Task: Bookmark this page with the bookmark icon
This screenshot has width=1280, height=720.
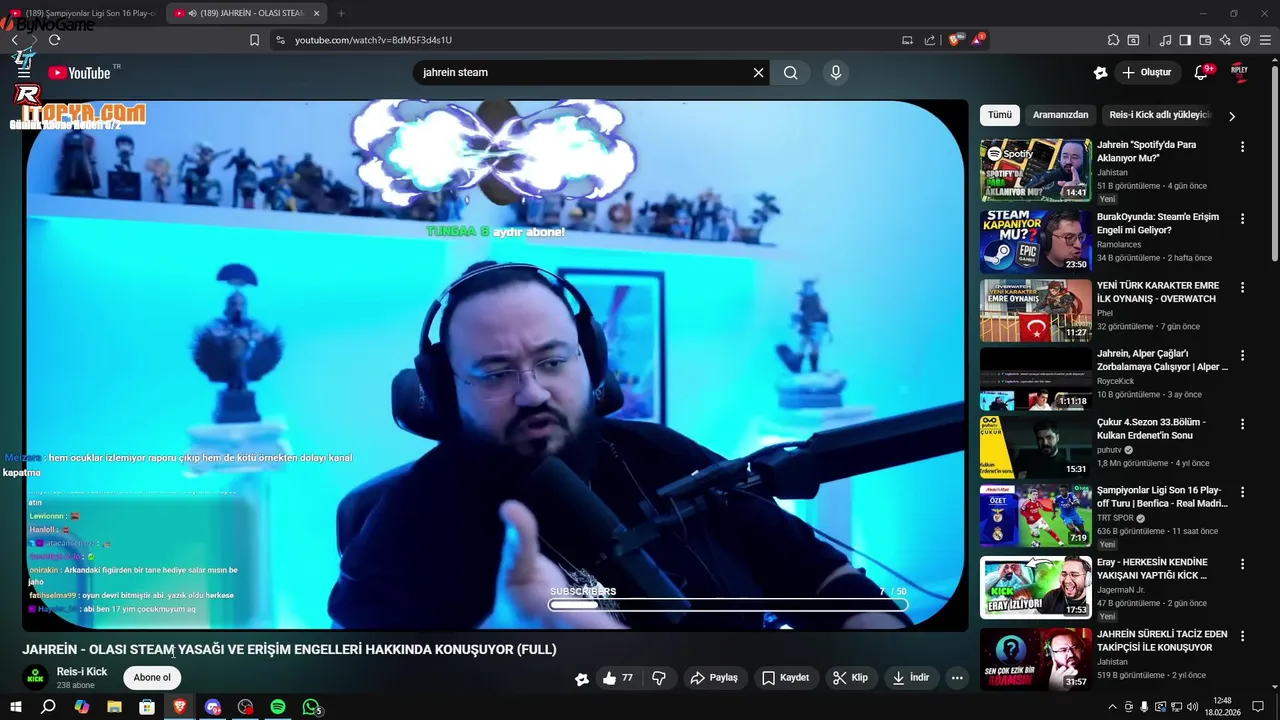Action: point(254,40)
